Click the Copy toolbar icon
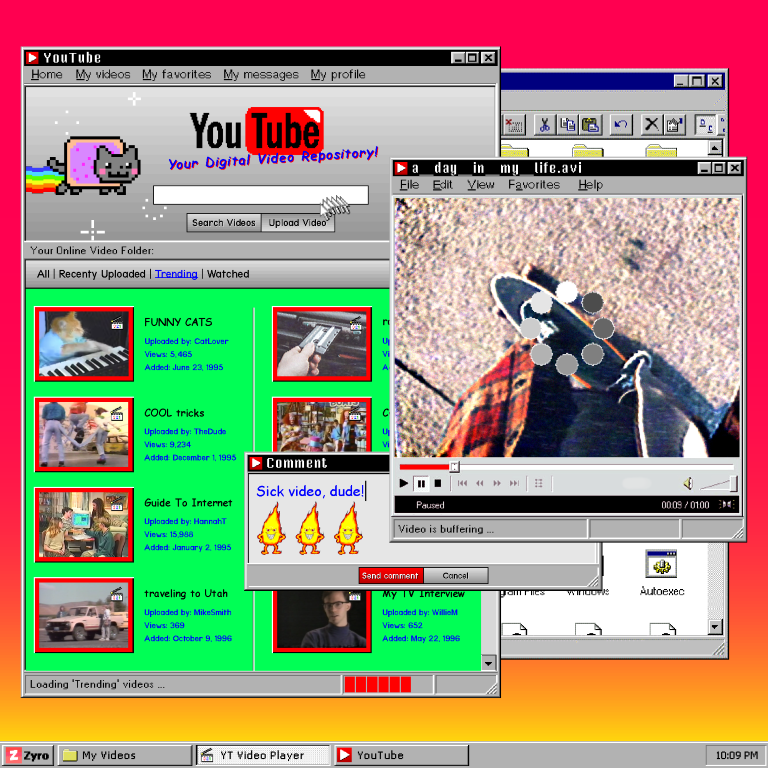768x768 pixels. pos(568,124)
